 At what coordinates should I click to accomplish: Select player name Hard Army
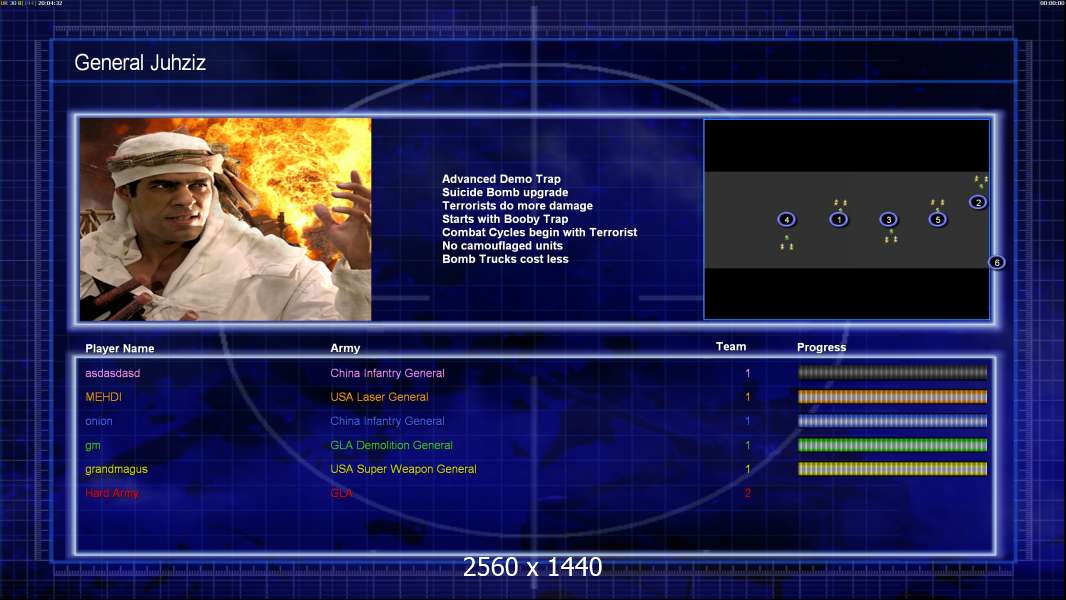pyautogui.click(x=111, y=493)
